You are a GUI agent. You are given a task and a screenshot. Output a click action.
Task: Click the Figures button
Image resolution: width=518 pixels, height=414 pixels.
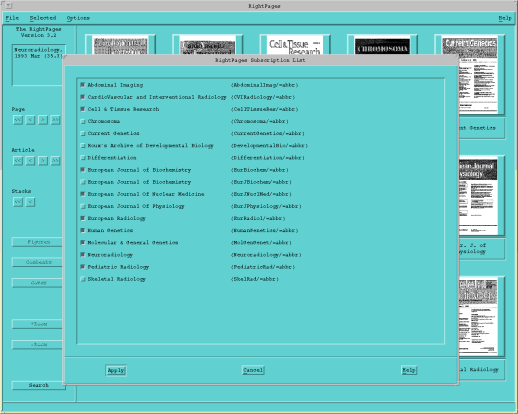(37, 242)
